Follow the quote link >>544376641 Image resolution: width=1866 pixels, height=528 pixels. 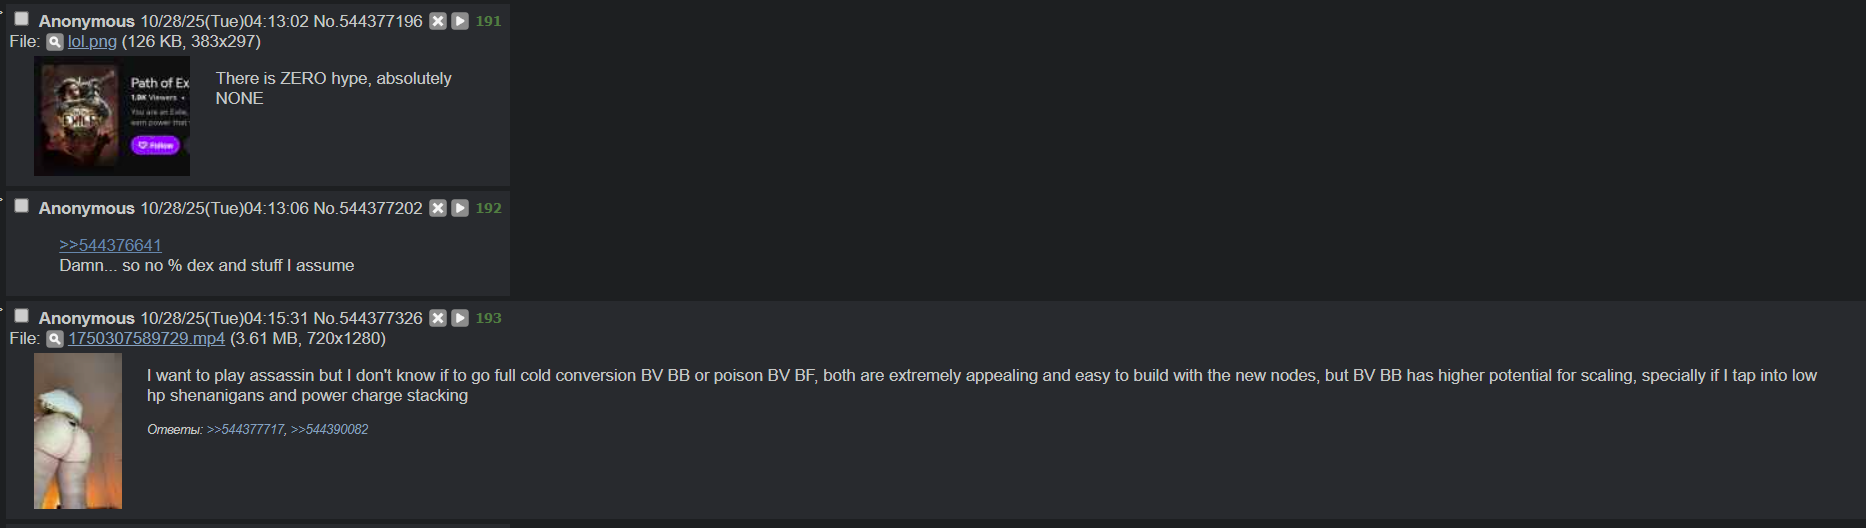tap(110, 245)
